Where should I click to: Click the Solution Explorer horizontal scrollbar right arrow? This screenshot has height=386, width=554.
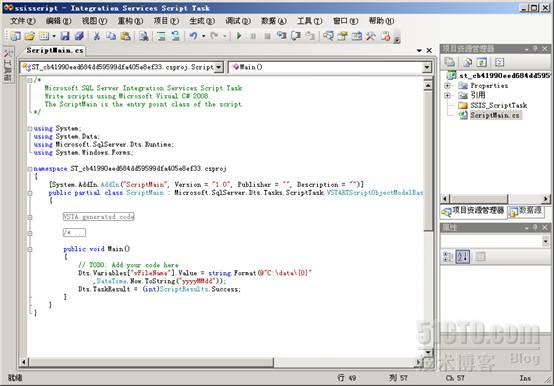tap(546, 199)
